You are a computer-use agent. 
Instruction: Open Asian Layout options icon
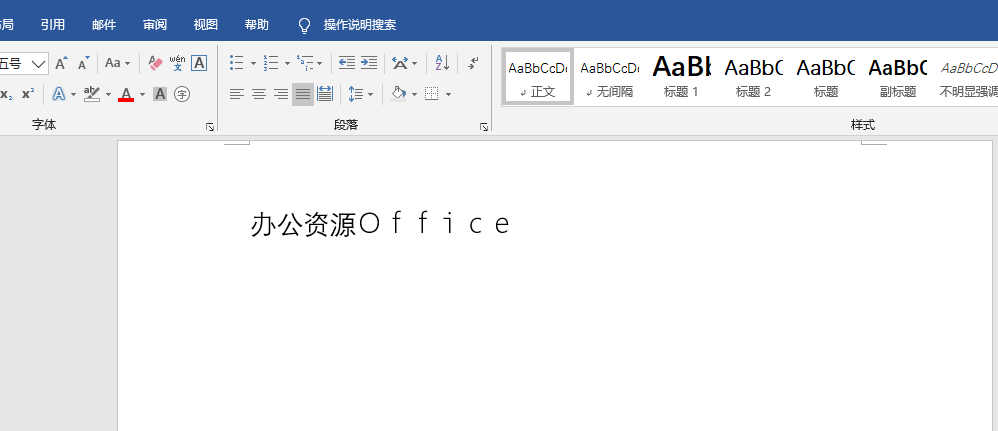pos(400,63)
